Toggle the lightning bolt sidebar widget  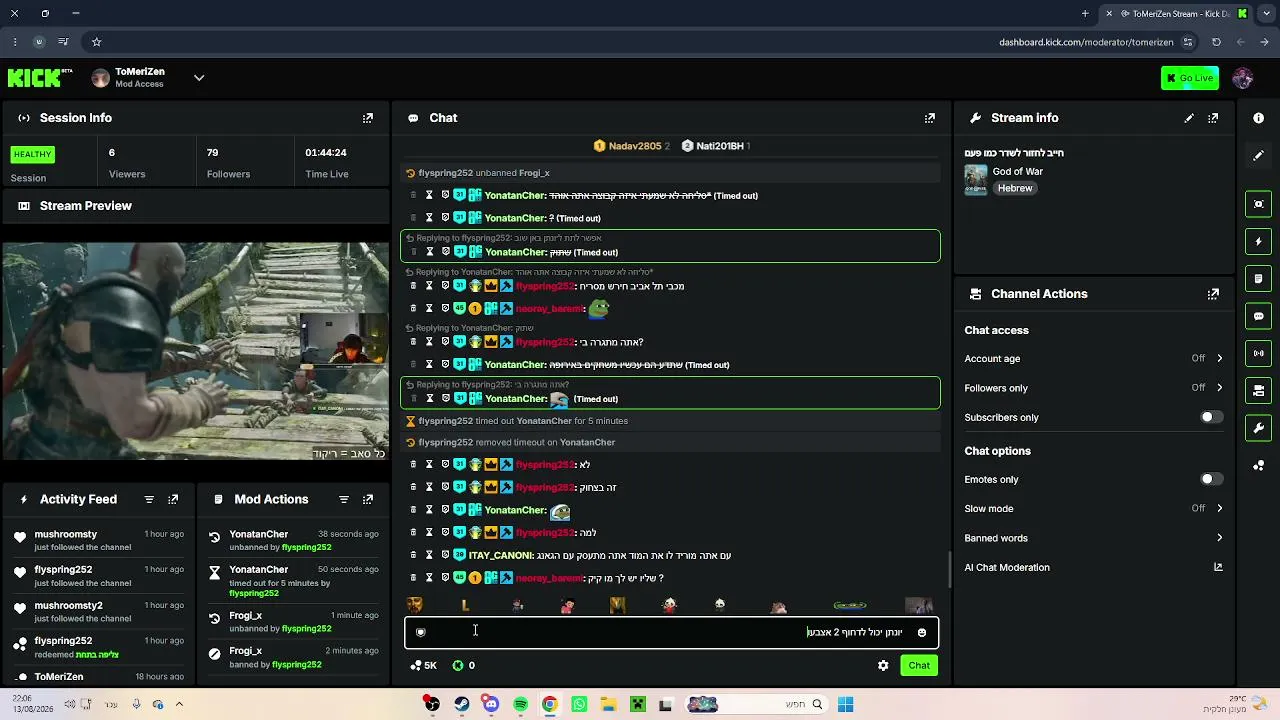click(1258, 242)
